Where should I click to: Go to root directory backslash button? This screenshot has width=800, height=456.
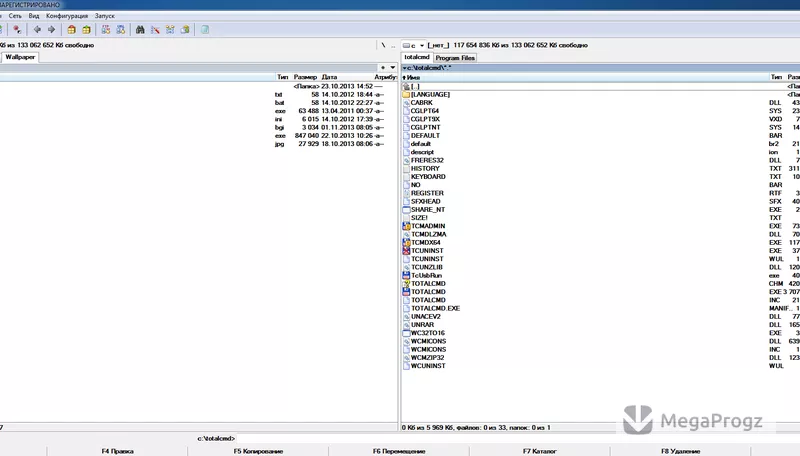click(x=383, y=45)
